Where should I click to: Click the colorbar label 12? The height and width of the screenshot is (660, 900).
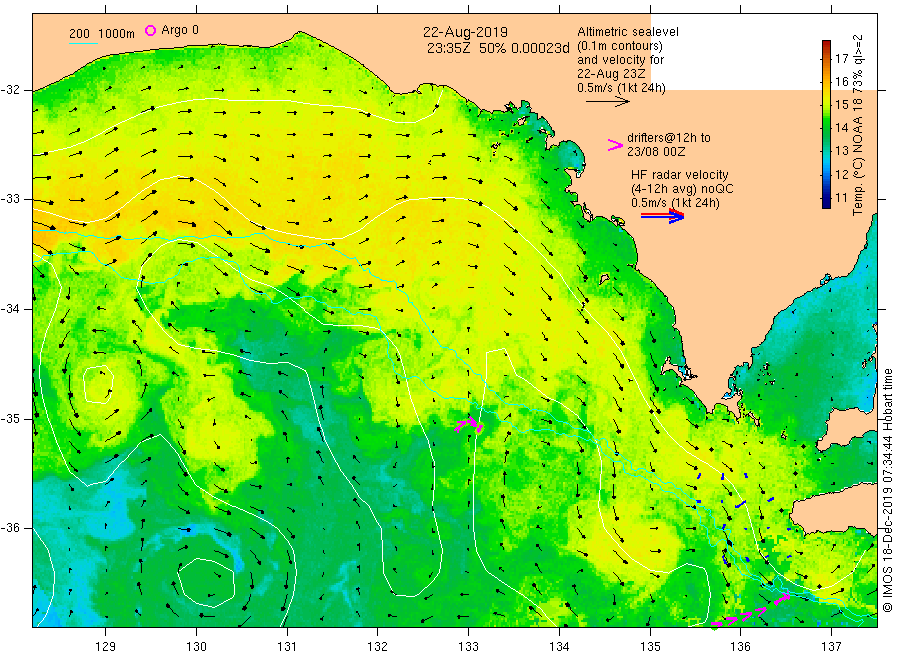tap(841, 174)
